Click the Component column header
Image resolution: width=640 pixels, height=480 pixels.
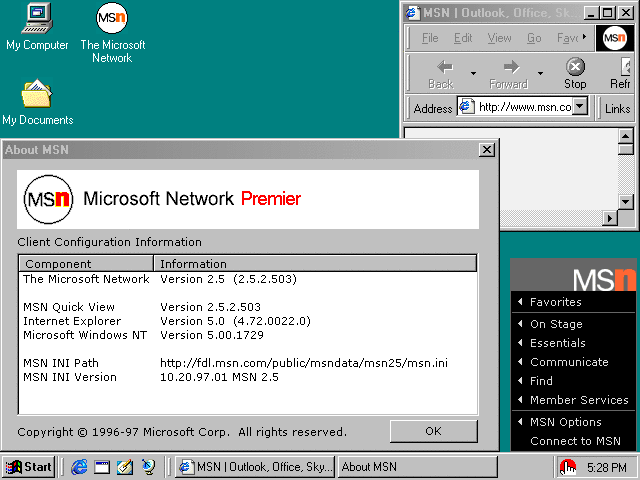pos(86,264)
